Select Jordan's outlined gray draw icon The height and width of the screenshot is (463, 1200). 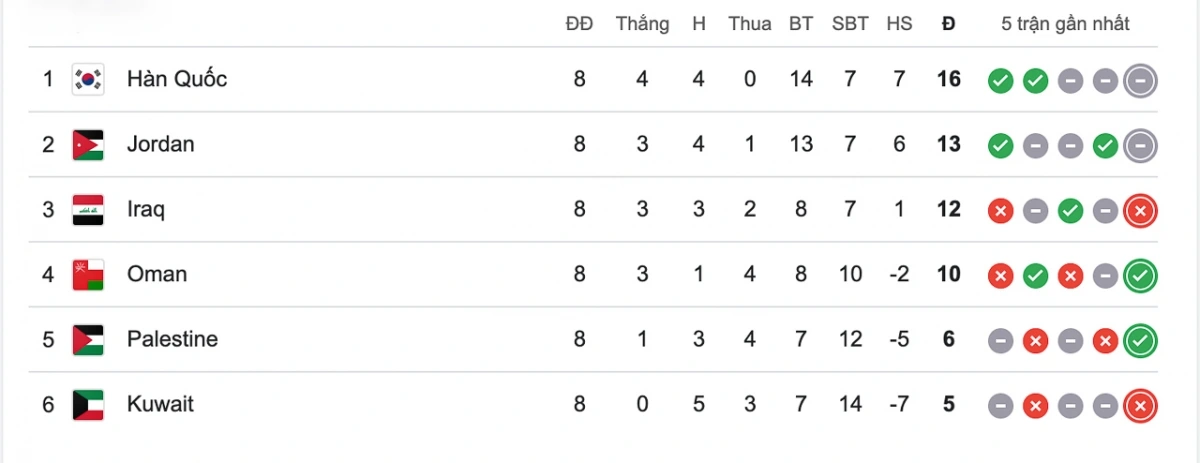(x=1140, y=146)
